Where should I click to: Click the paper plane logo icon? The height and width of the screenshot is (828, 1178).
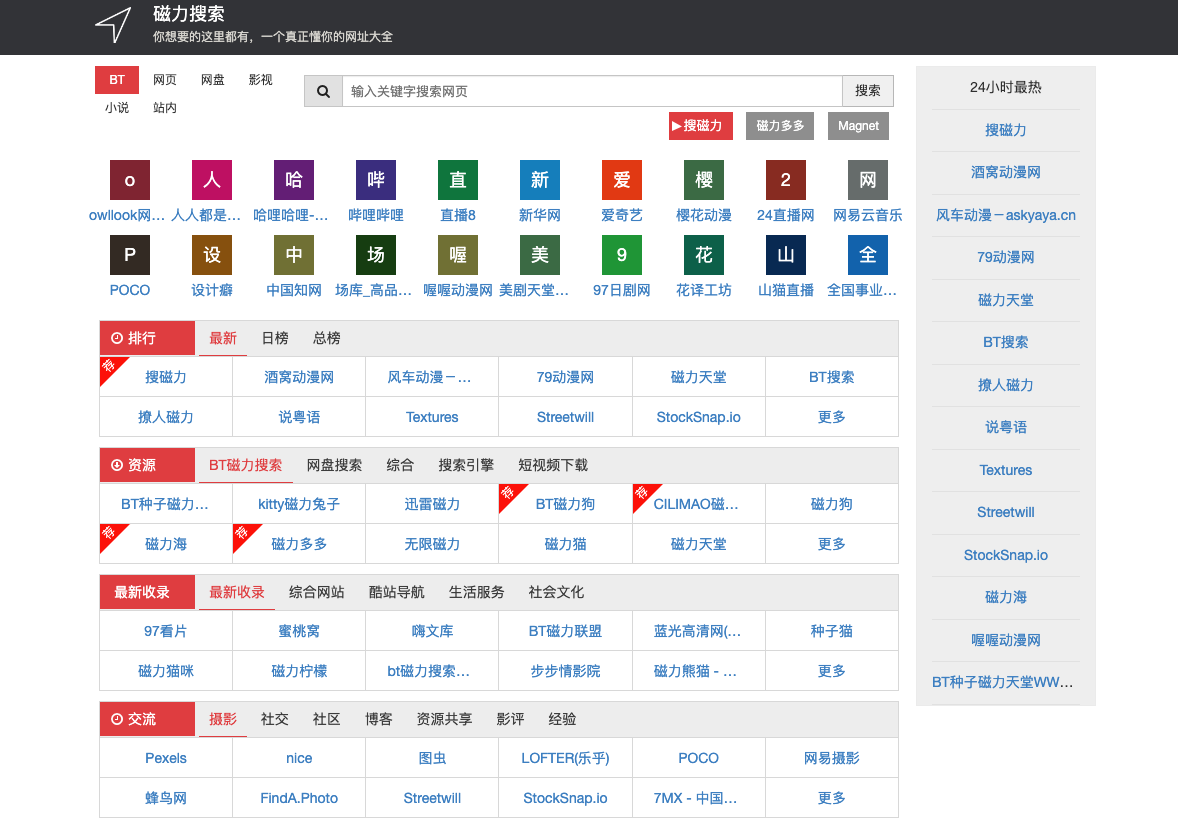tap(113, 25)
